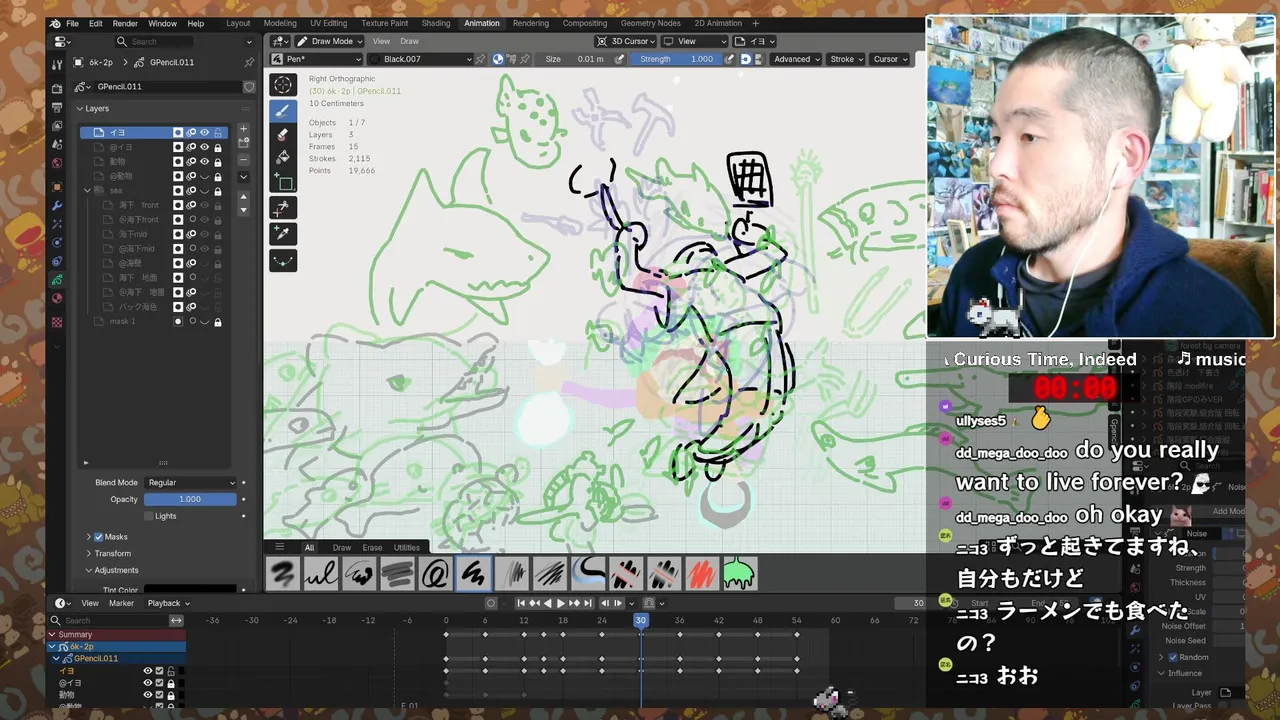
Task: Open the Material properties tab
Action: pos(57,298)
